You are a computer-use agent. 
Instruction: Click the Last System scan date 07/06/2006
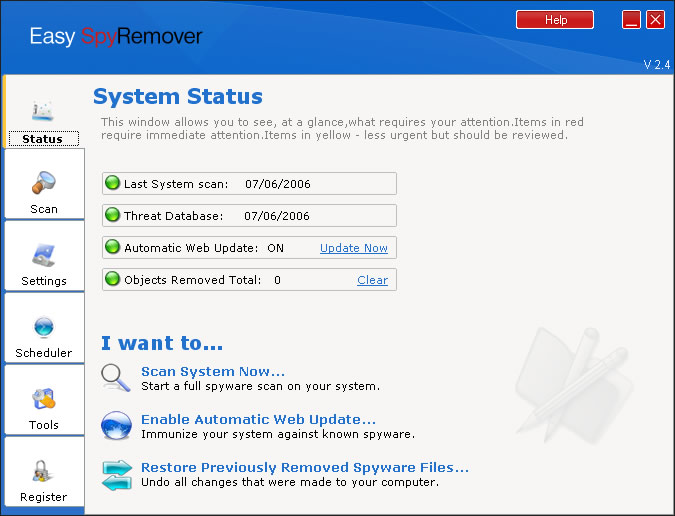[278, 184]
